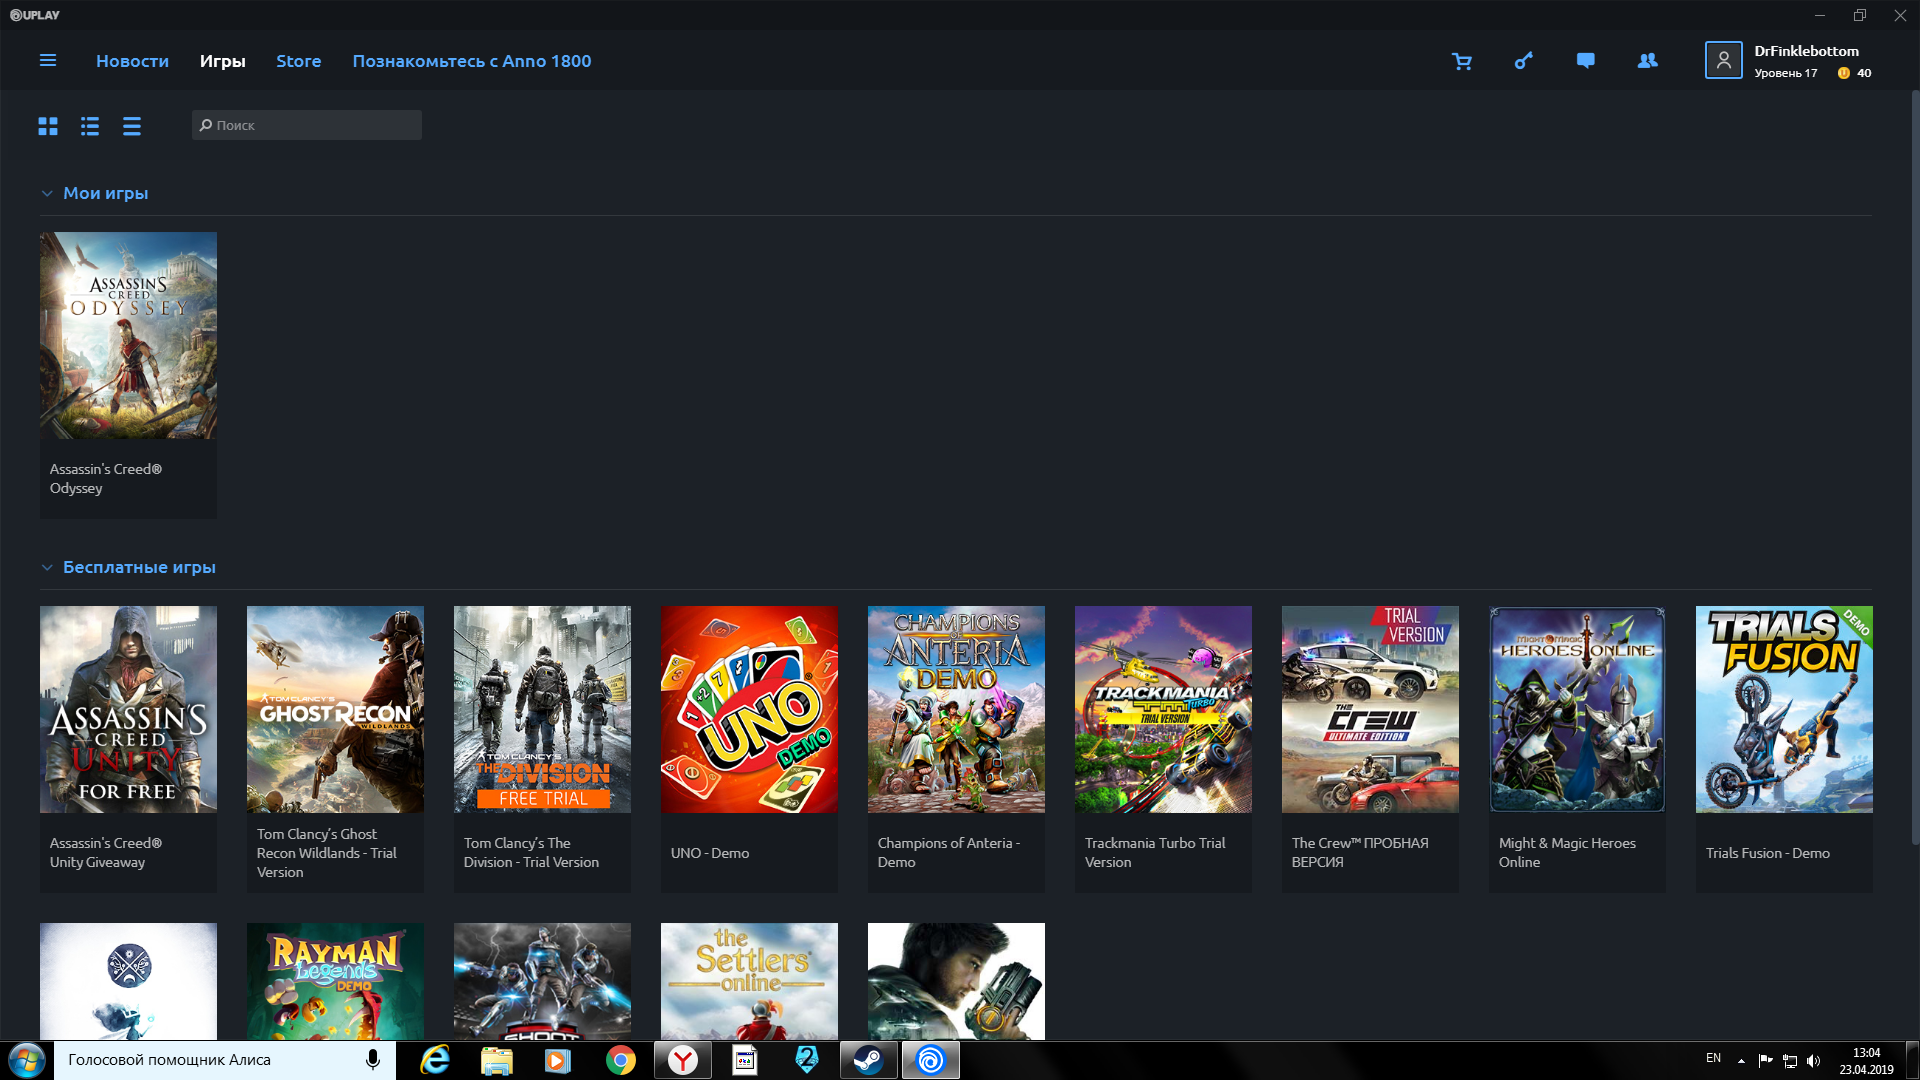The width and height of the screenshot is (1920, 1080).
Task: Click the Uplay taskbar icon
Action: 930,1060
